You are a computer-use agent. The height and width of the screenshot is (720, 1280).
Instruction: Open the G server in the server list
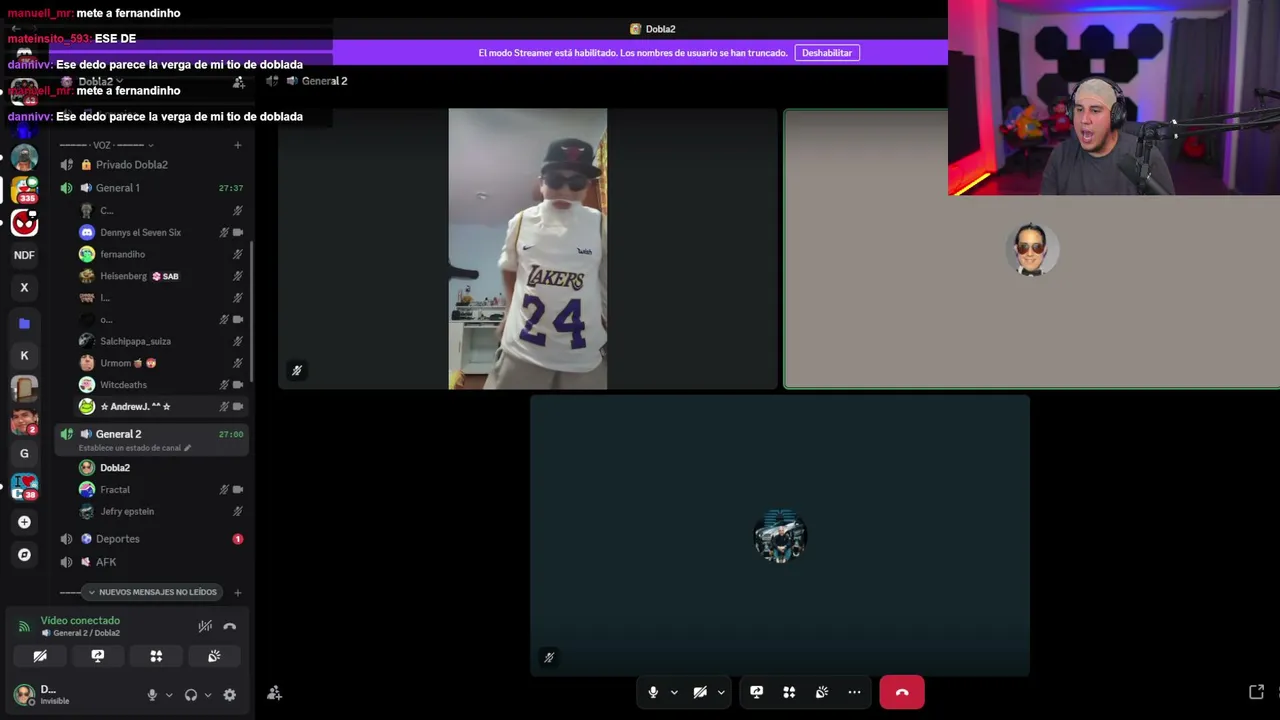coord(24,454)
